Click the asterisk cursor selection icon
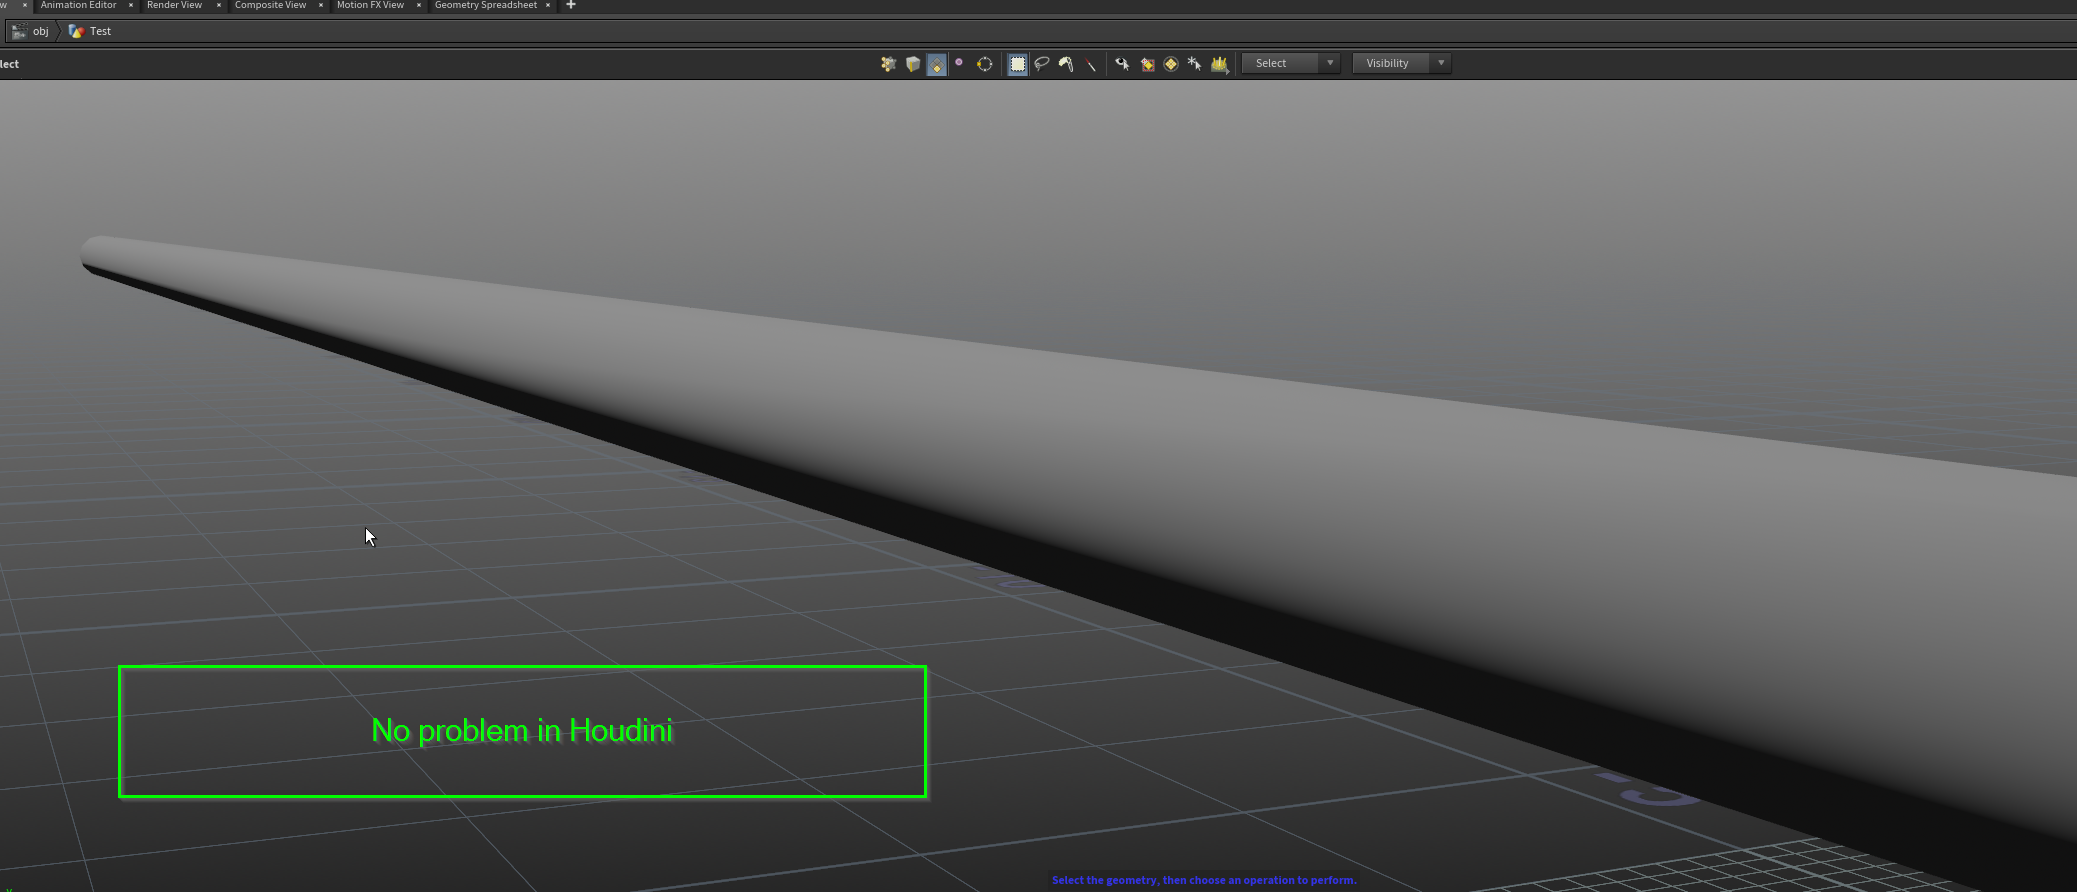This screenshot has height=892, width=2077. click(x=1195, y=64)
